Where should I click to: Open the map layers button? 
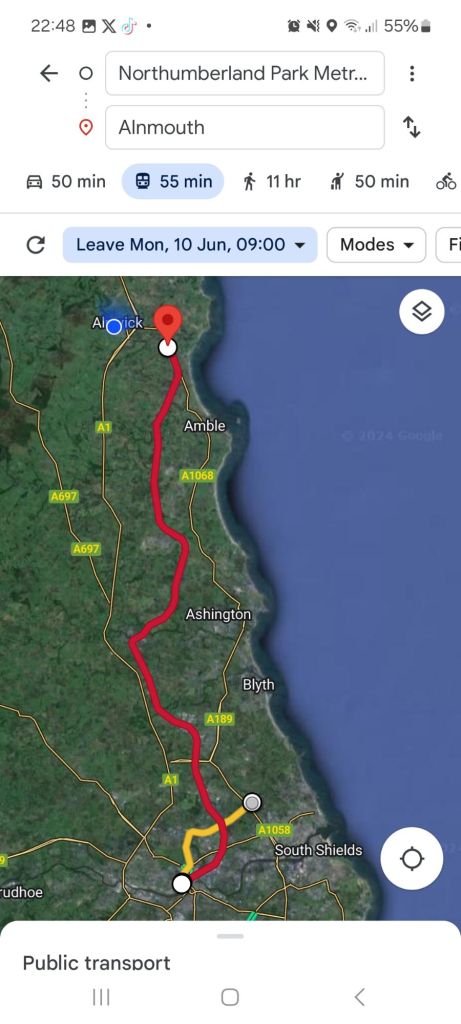[422, 312]
